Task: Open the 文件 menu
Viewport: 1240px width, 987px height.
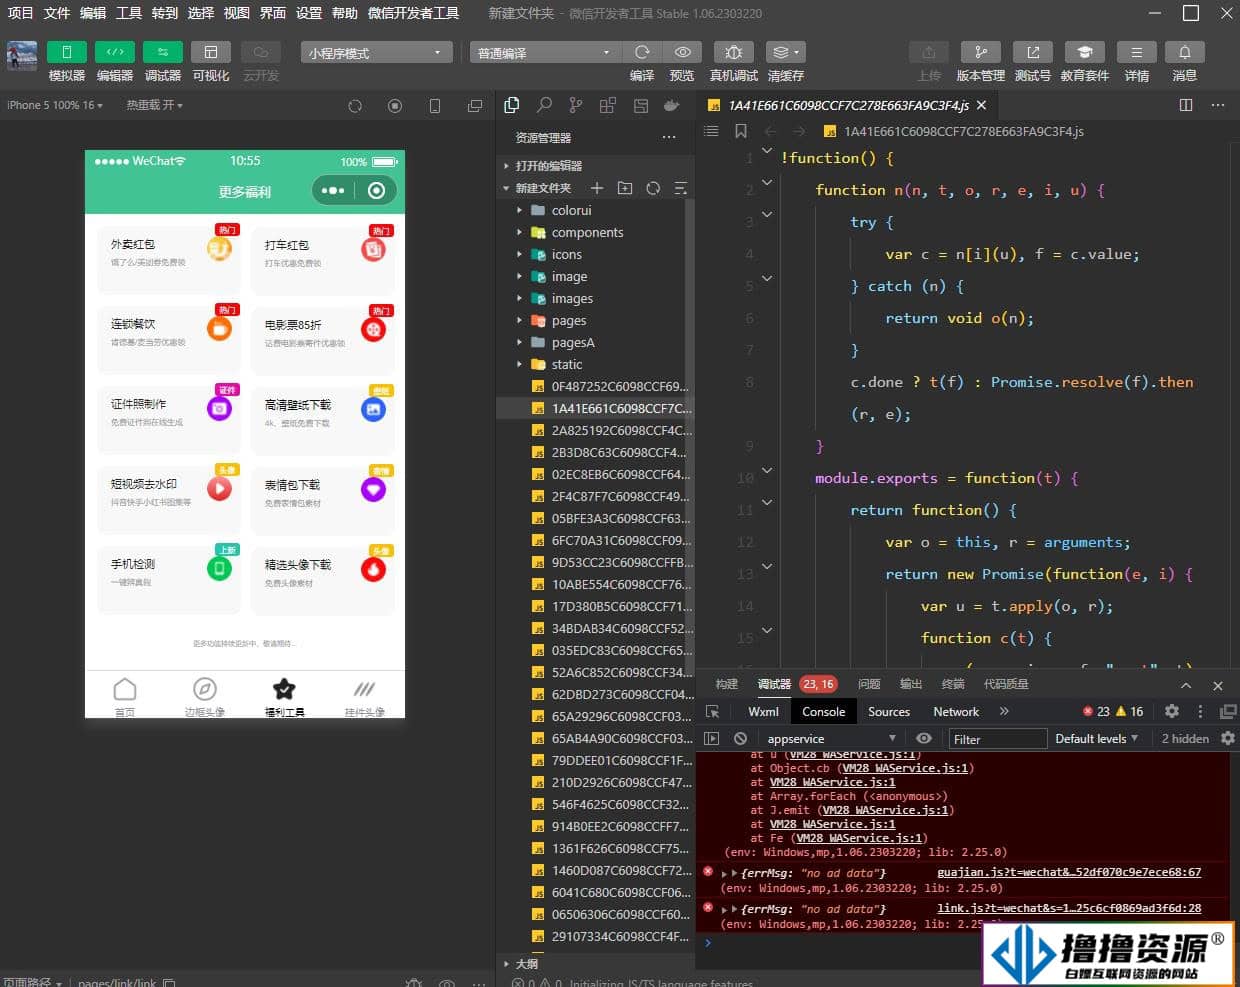Action: (x=57, y=13)
